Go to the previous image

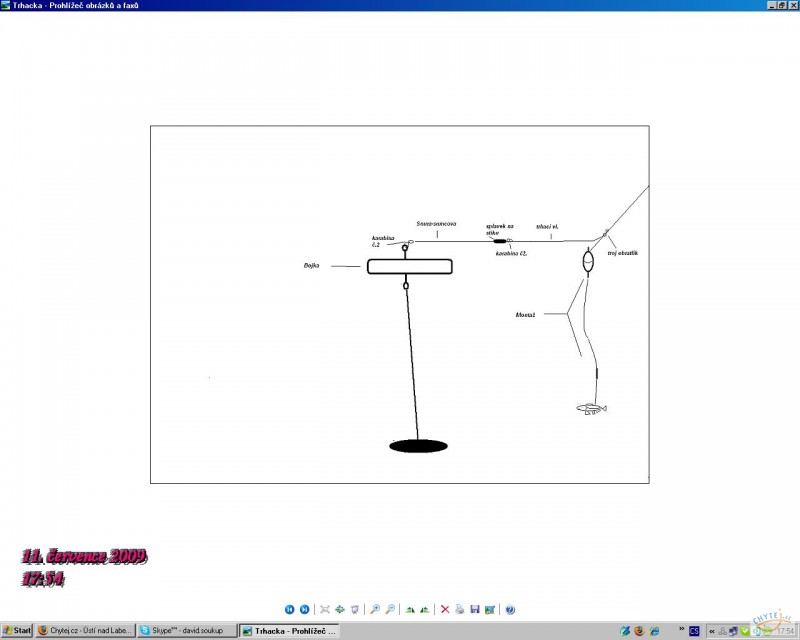click(x=290, y=609)
